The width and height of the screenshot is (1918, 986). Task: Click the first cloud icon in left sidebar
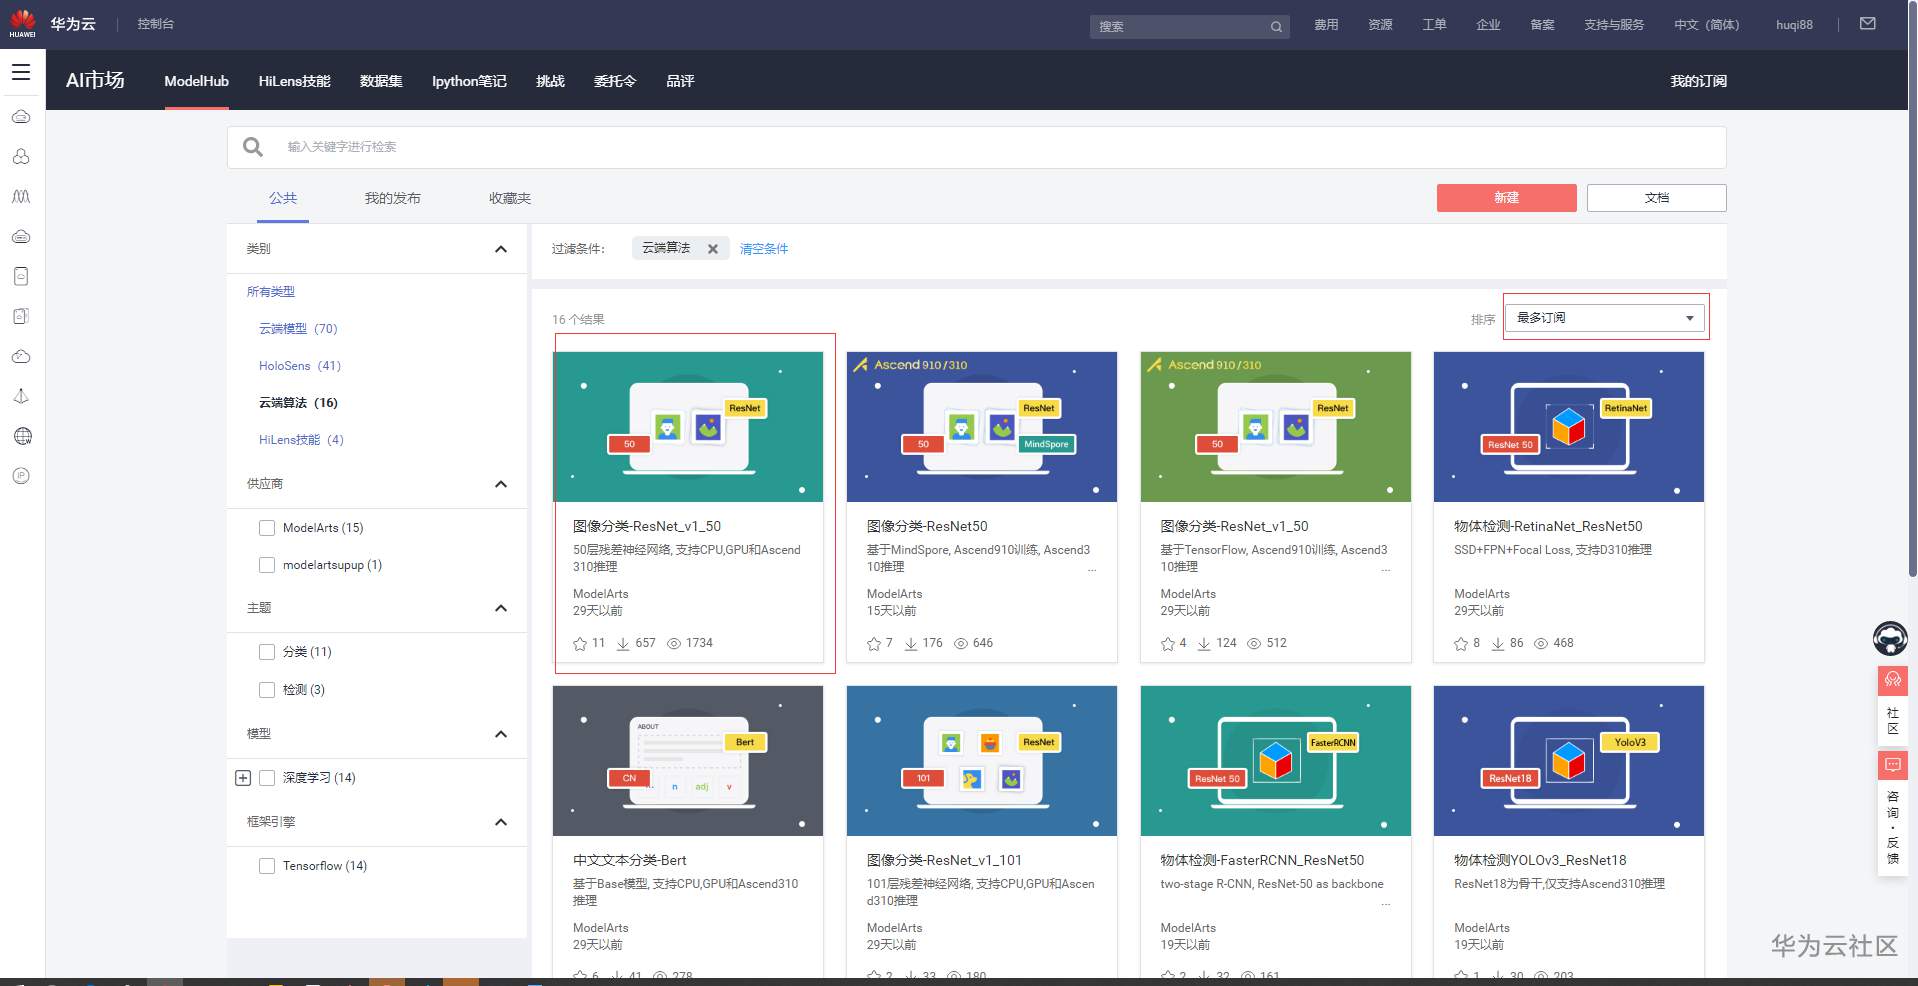21,117
